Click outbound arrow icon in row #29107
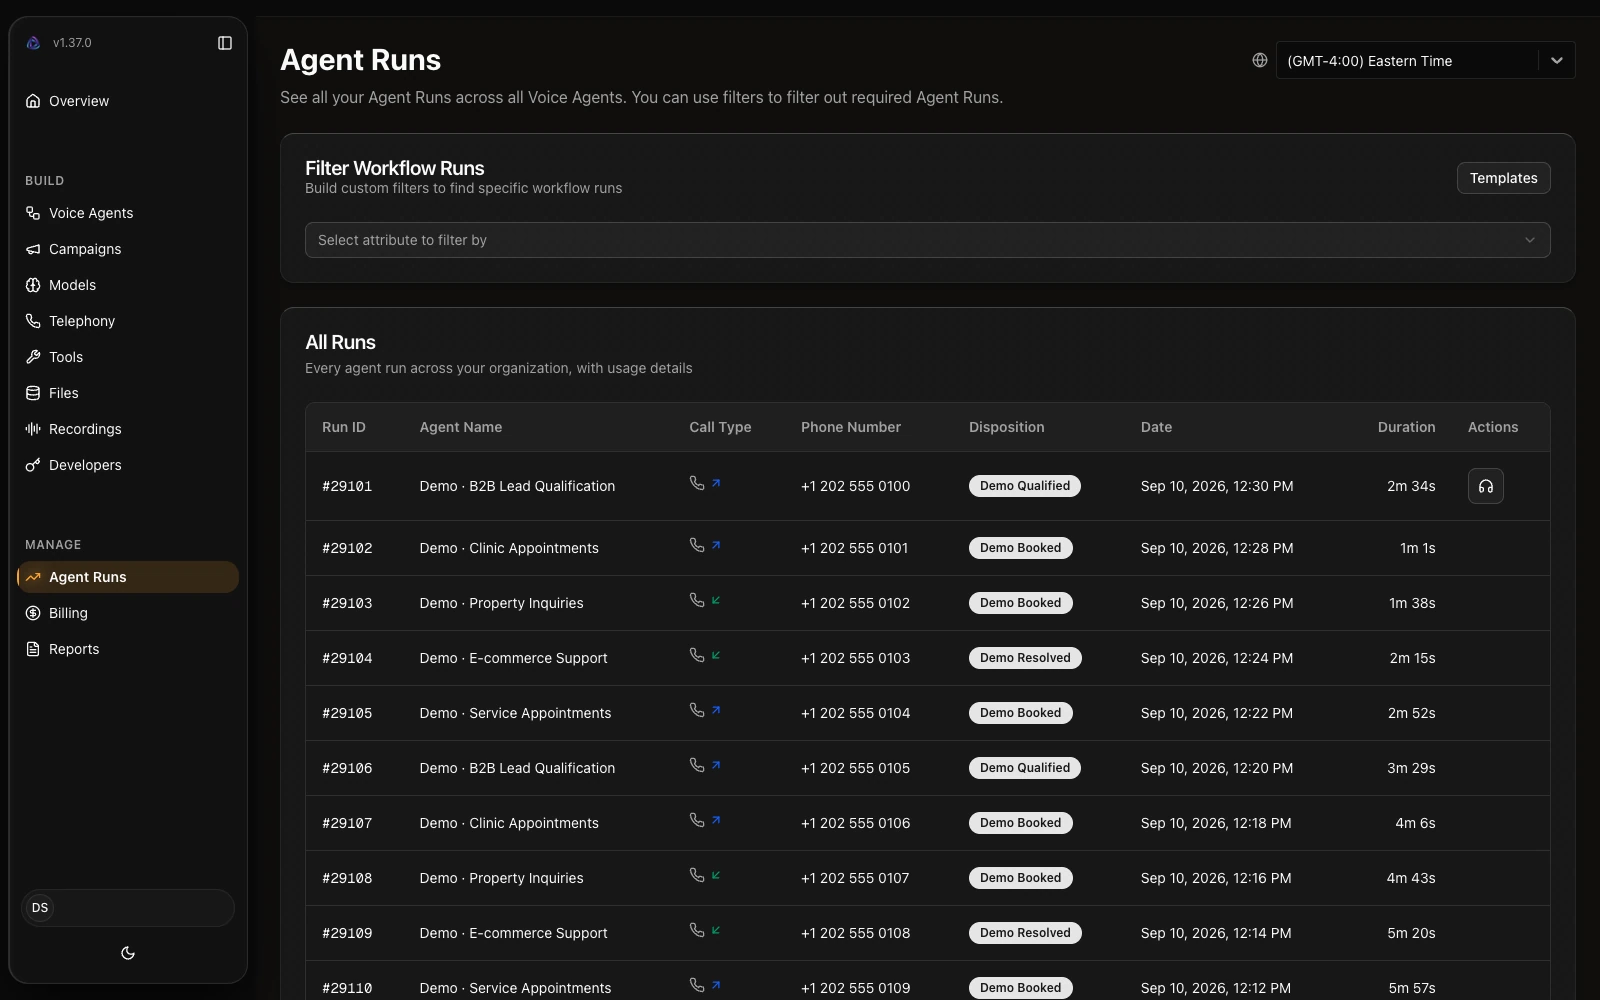 pos(716,821)
